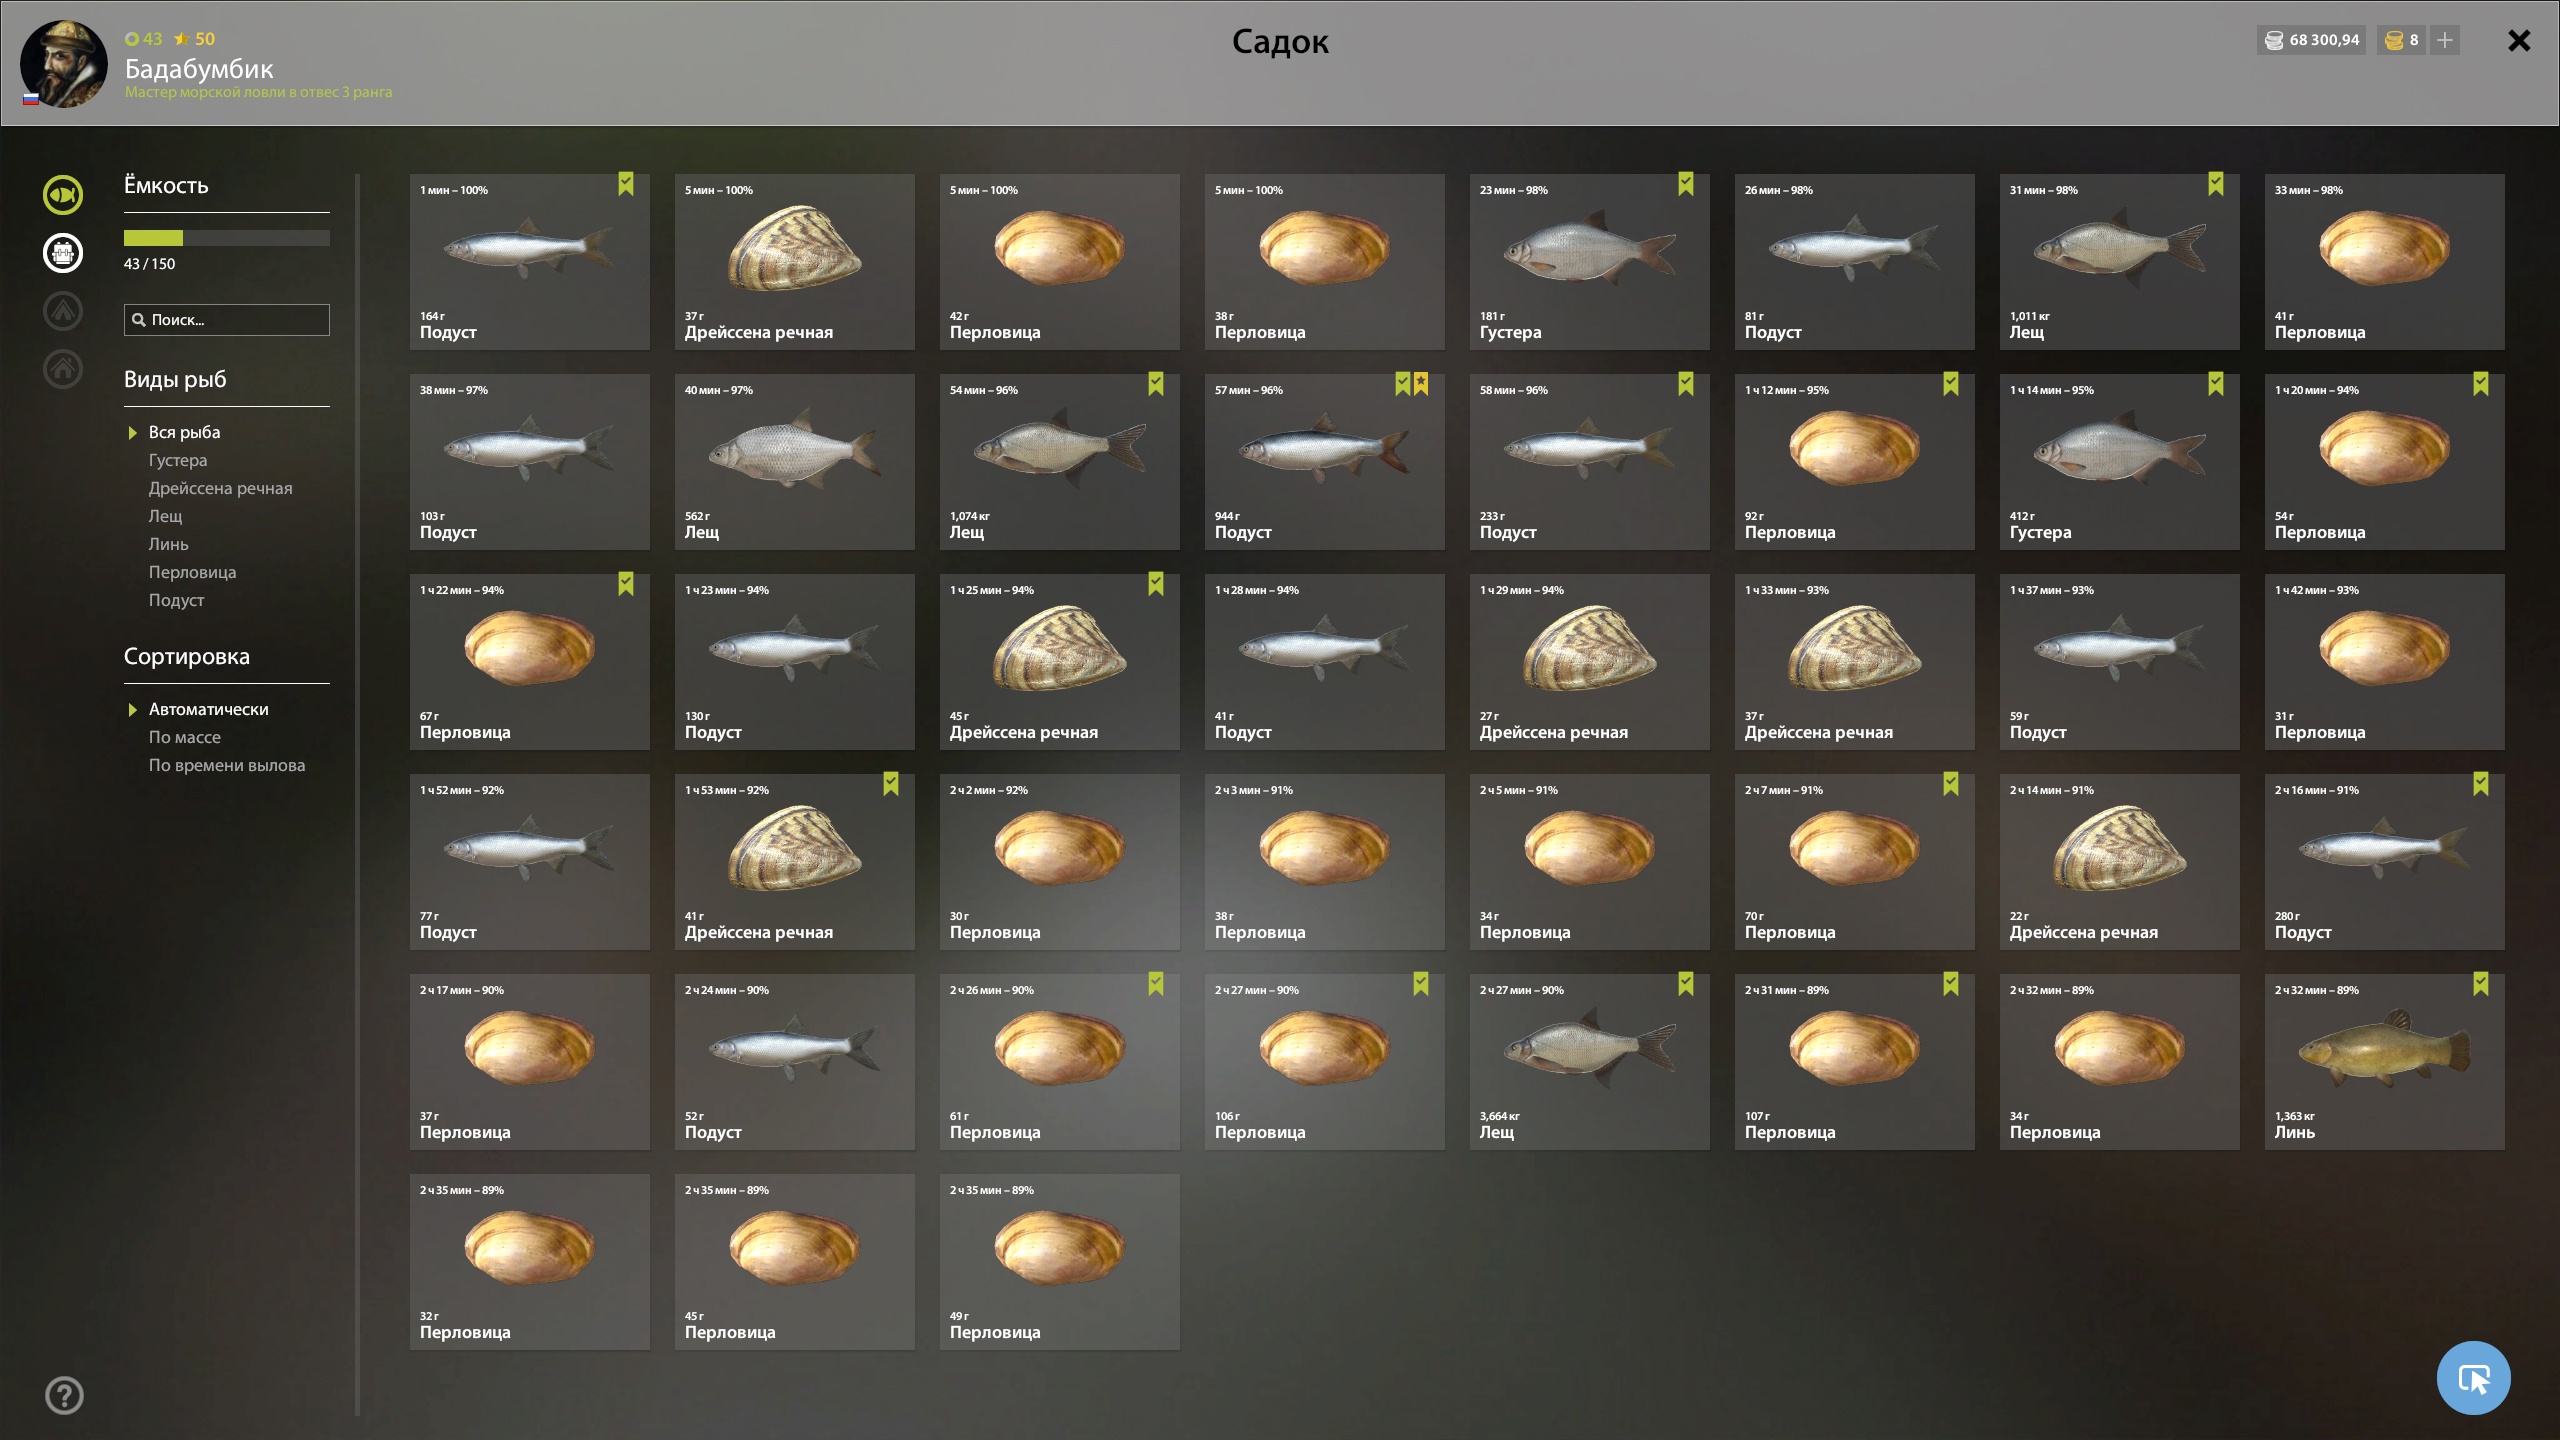Toggle bookmark on 1,363 kg Линь card
2560x1440 pixels.
(x=2481, y=984)
